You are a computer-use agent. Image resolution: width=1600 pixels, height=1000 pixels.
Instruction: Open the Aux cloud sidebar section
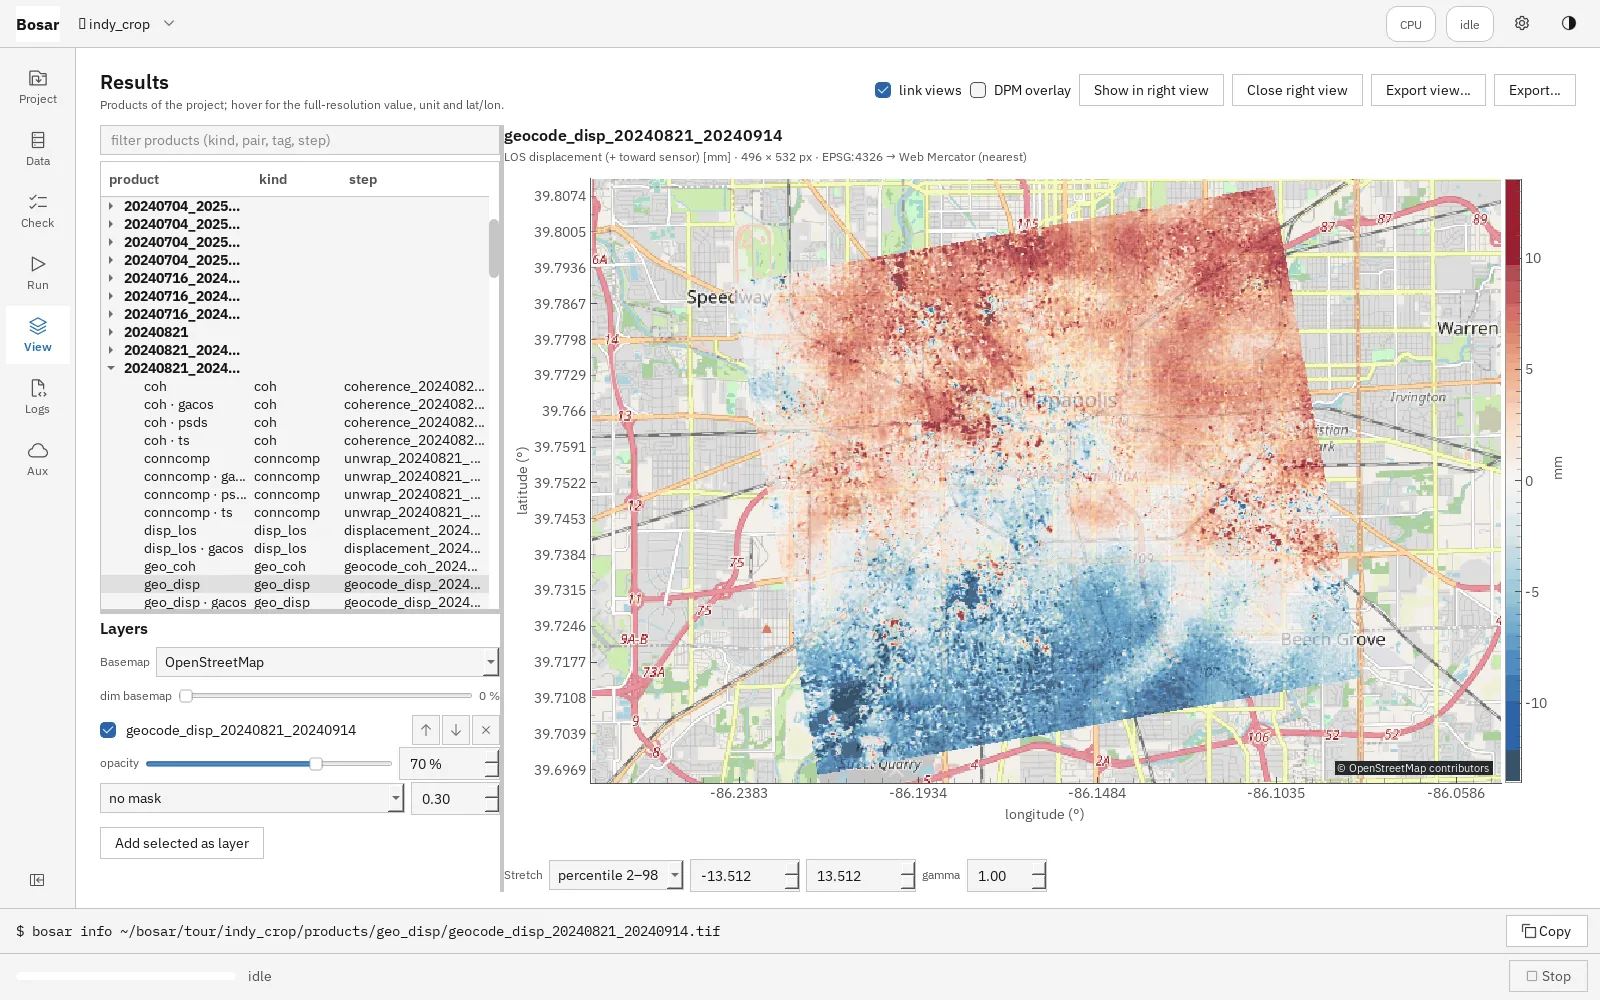tap(38, 458)
